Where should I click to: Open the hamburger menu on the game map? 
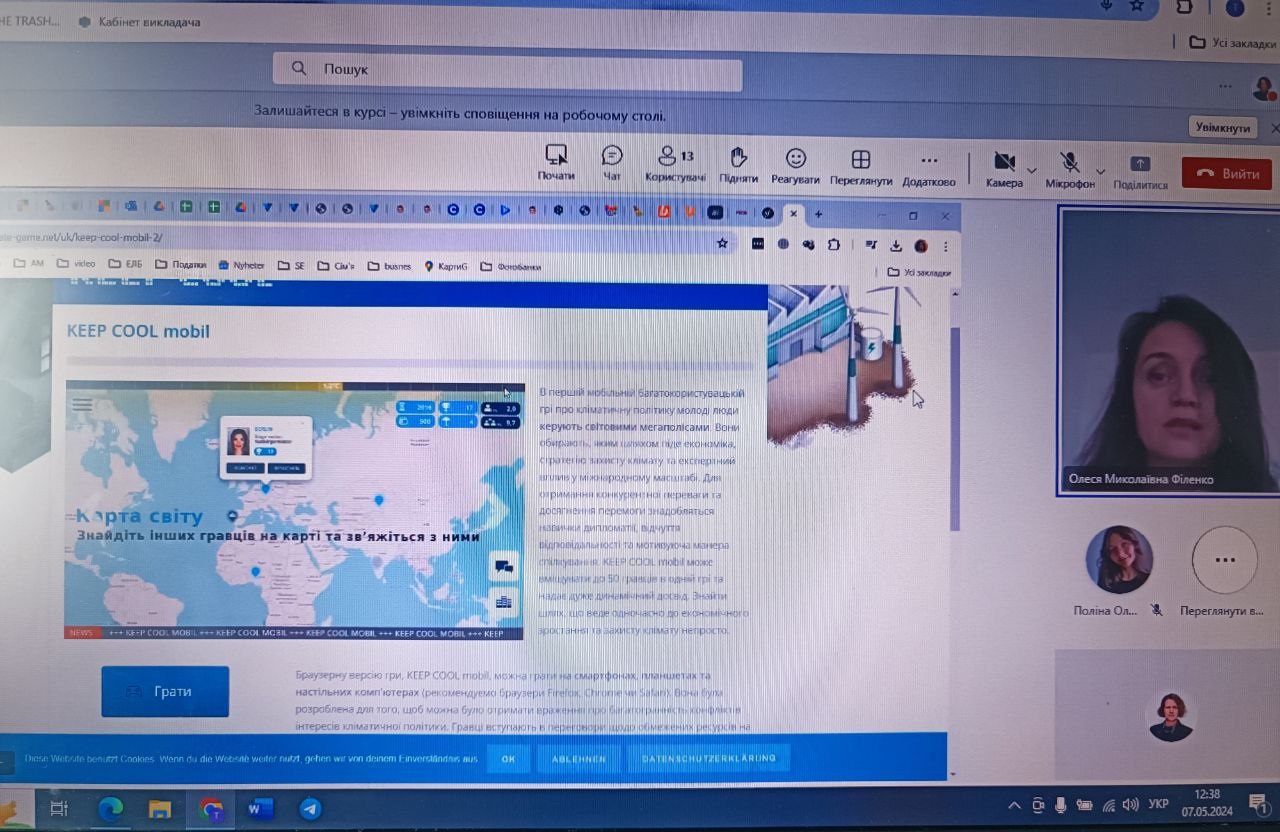(83, 404)
